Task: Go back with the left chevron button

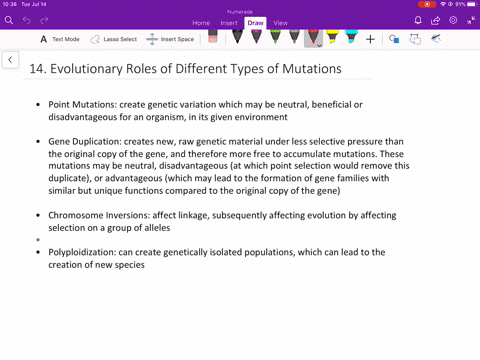Action: point(10,60)
